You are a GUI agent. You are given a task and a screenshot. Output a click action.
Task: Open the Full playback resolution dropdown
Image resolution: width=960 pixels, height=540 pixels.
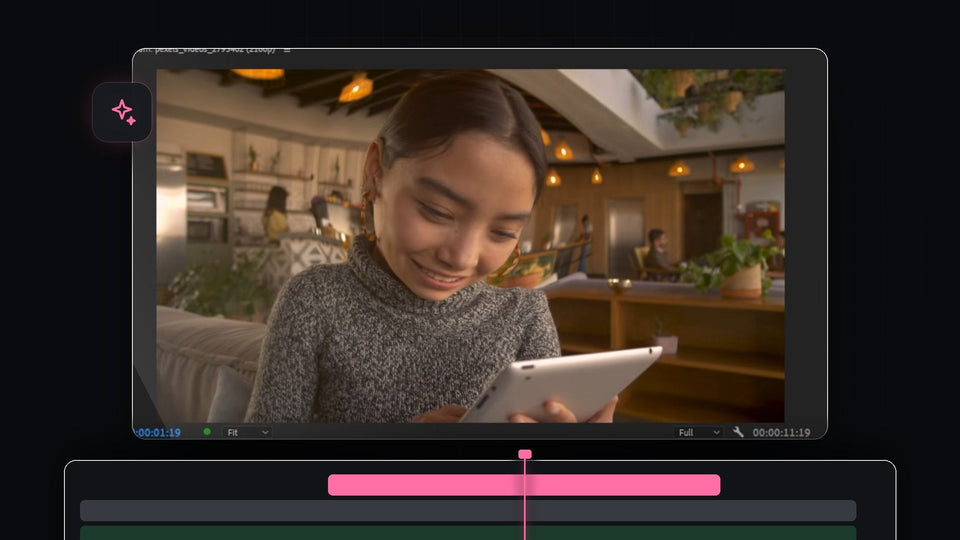[x=699, y=432]
